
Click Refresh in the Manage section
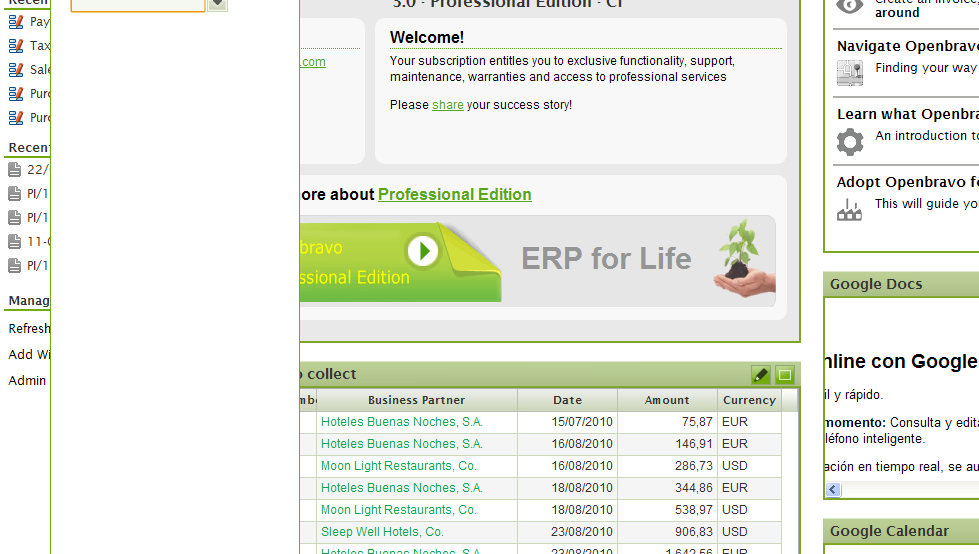[x=29, y=329]
